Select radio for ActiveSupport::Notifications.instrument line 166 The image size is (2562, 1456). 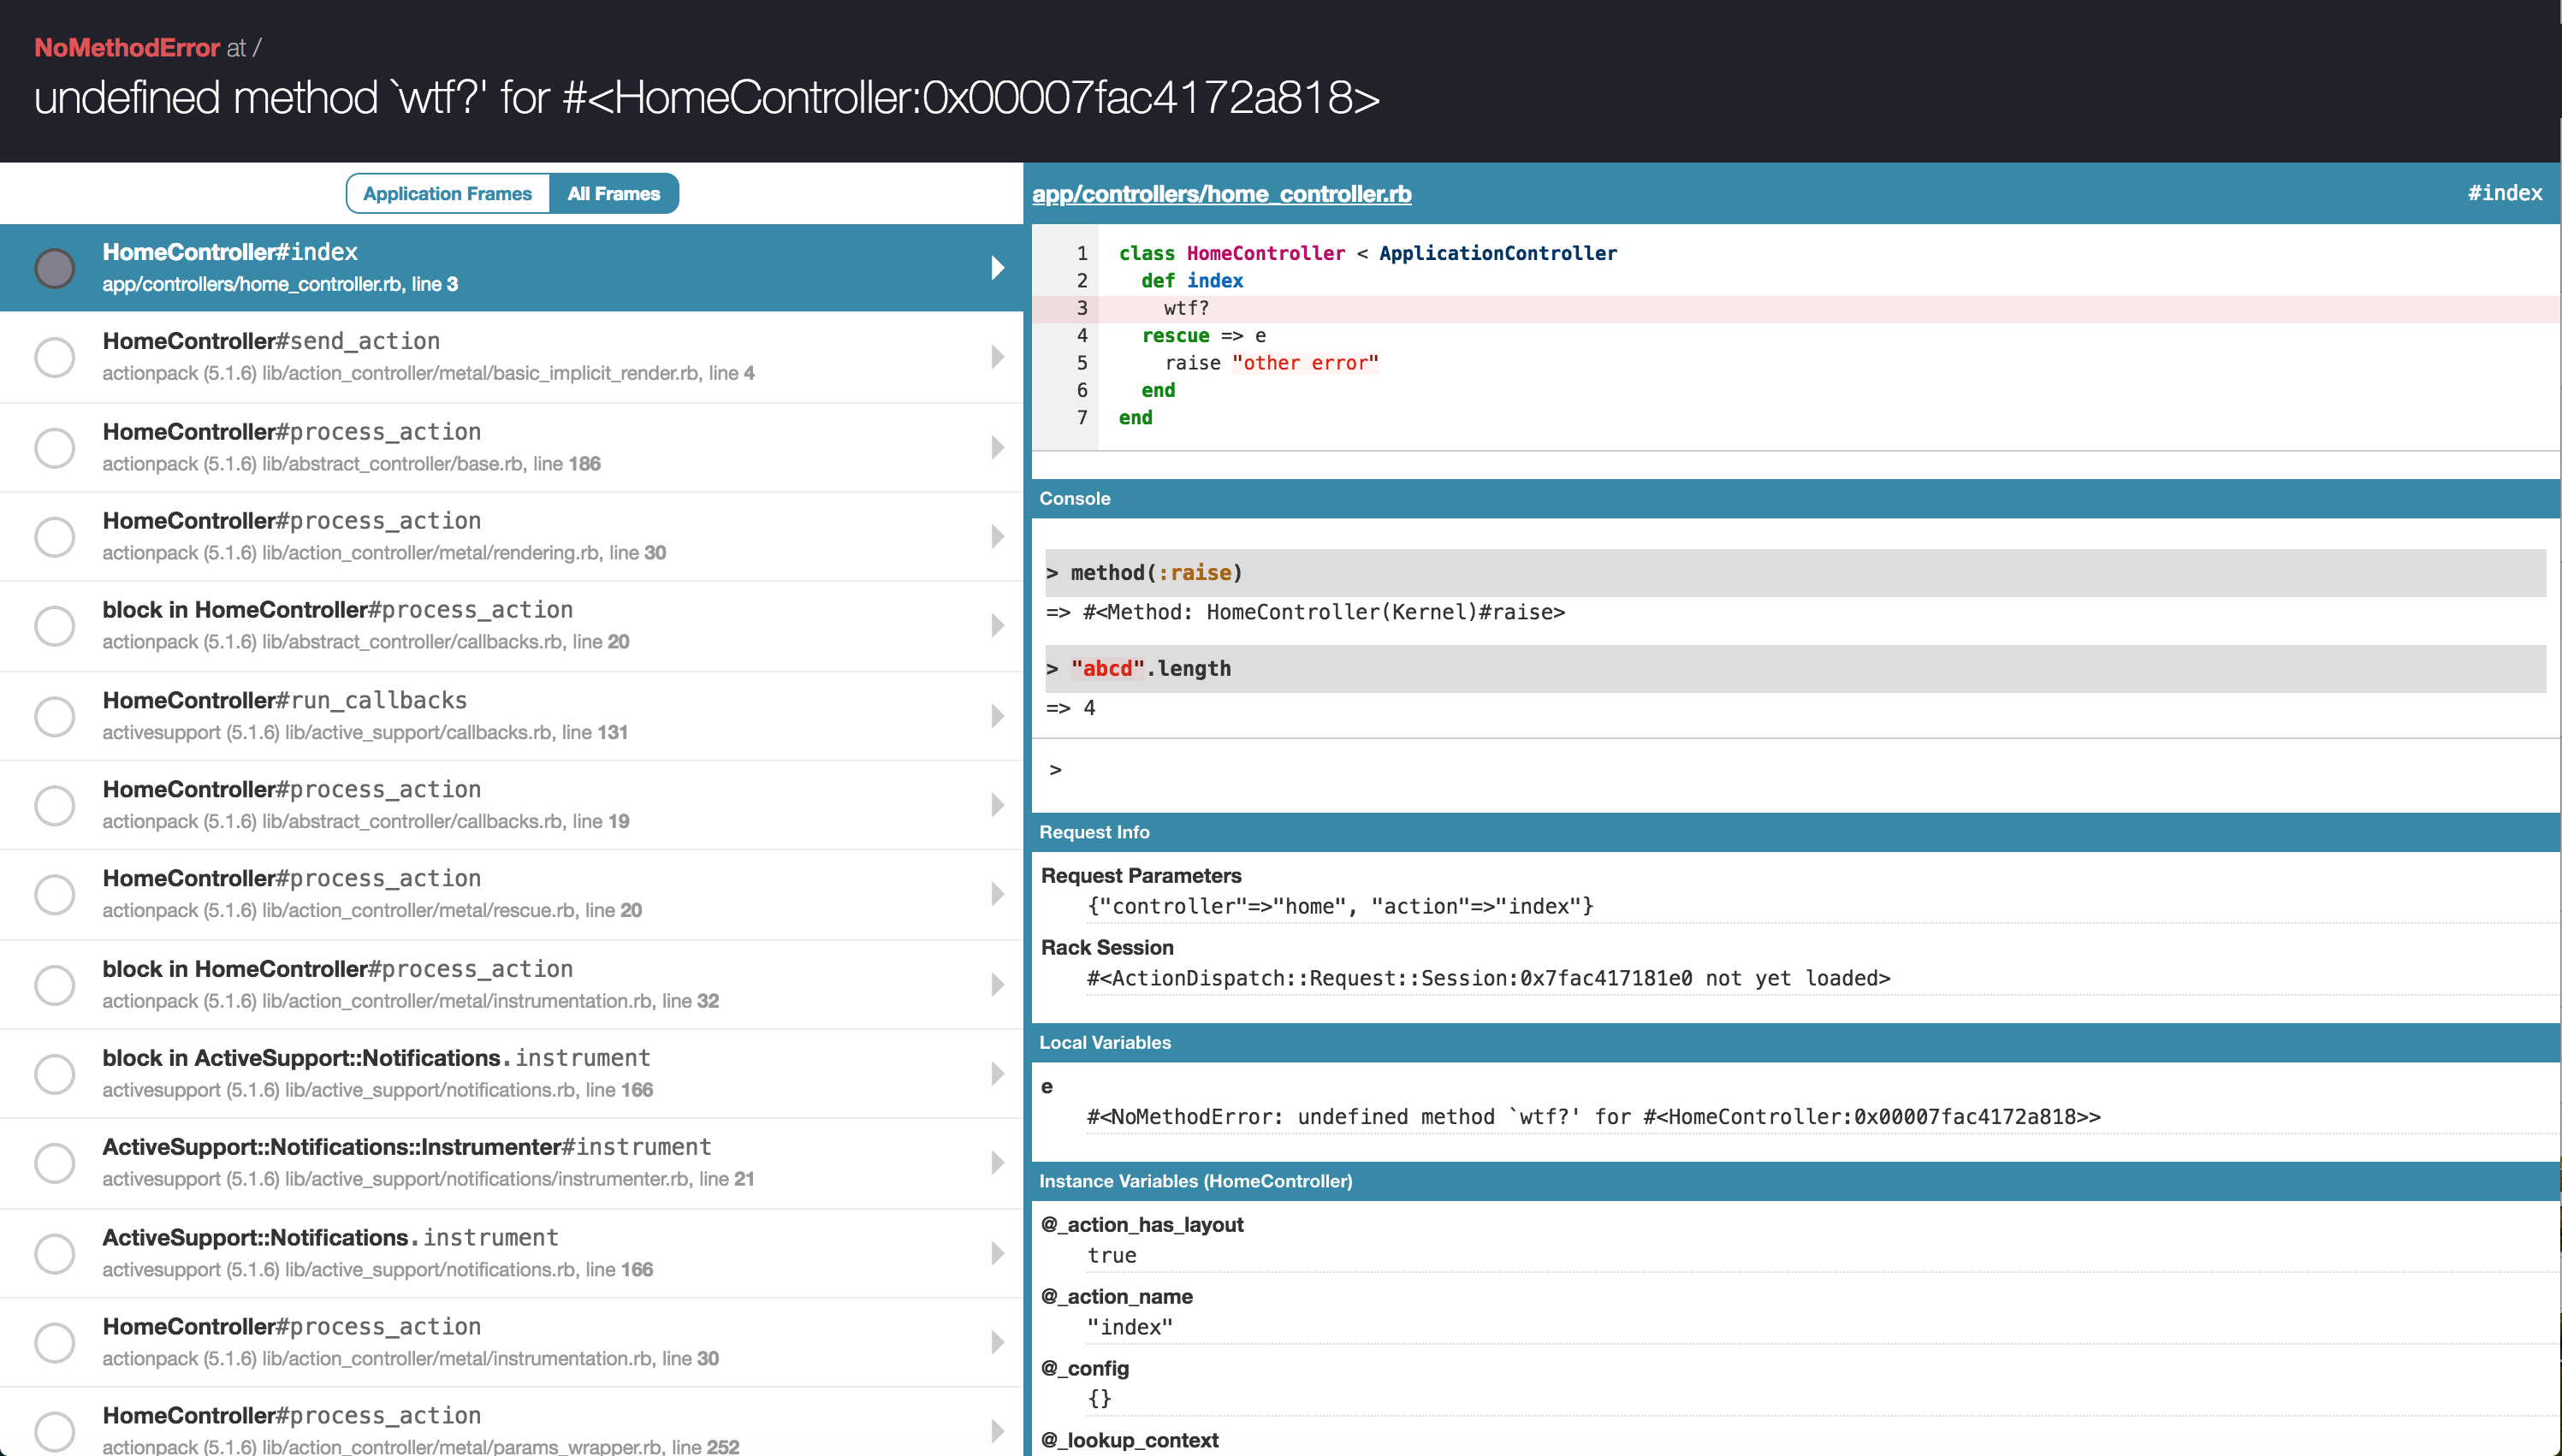[x=55, y=1253]
